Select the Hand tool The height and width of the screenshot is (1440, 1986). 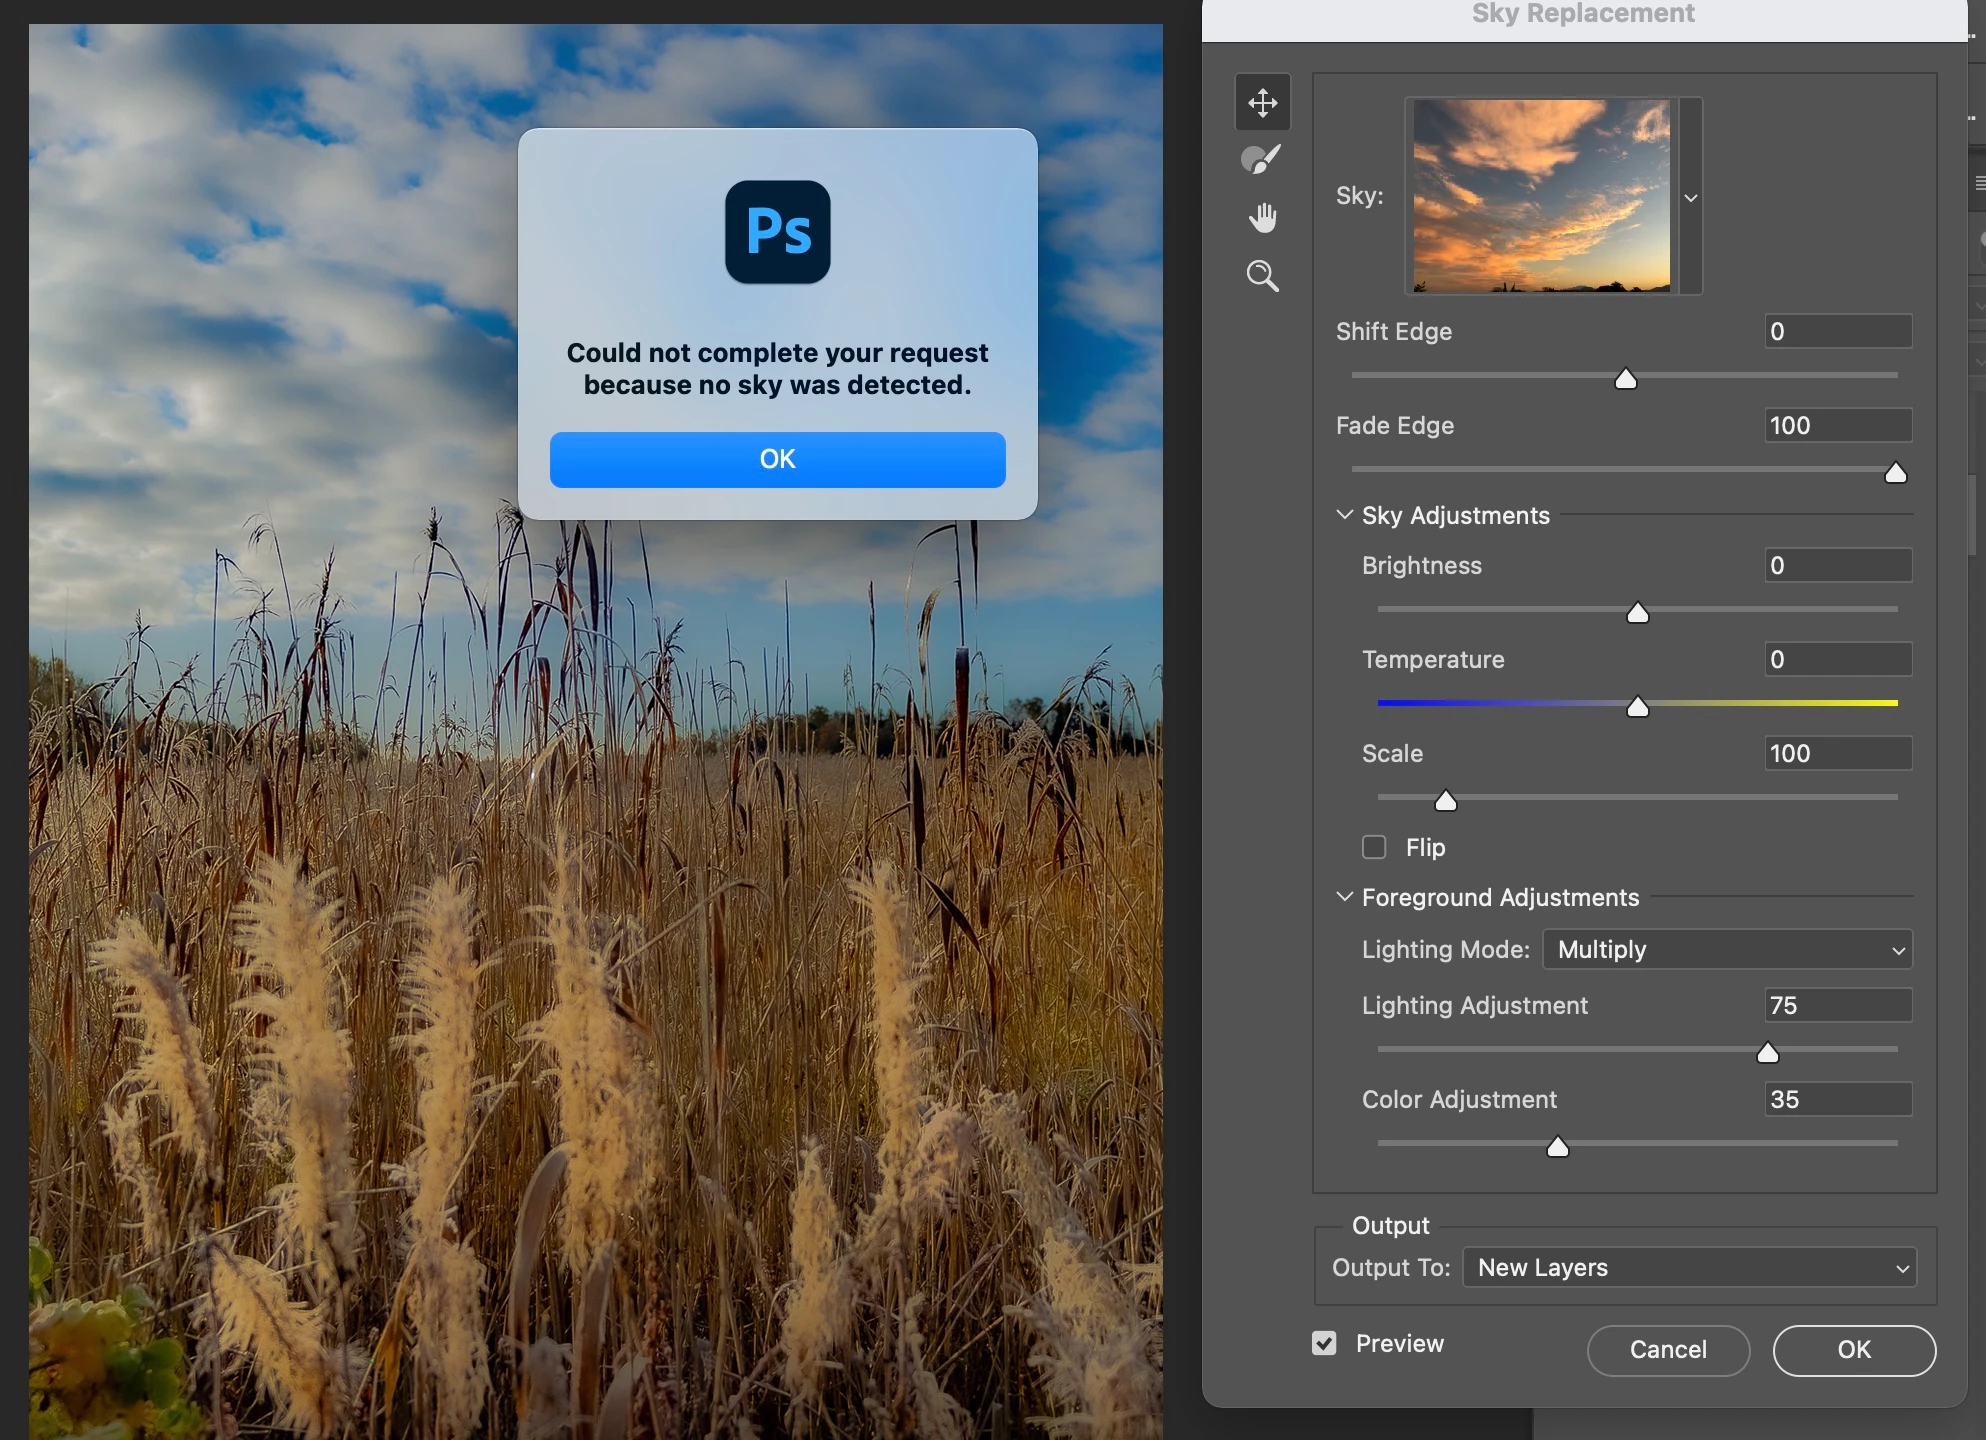(x=1262, y=217)
